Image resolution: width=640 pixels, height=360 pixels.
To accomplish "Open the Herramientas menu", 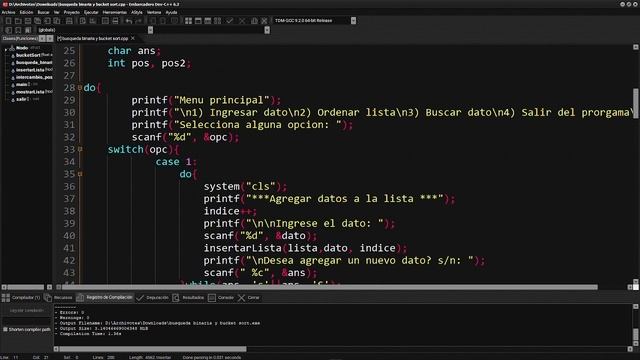I will [115, 12].
